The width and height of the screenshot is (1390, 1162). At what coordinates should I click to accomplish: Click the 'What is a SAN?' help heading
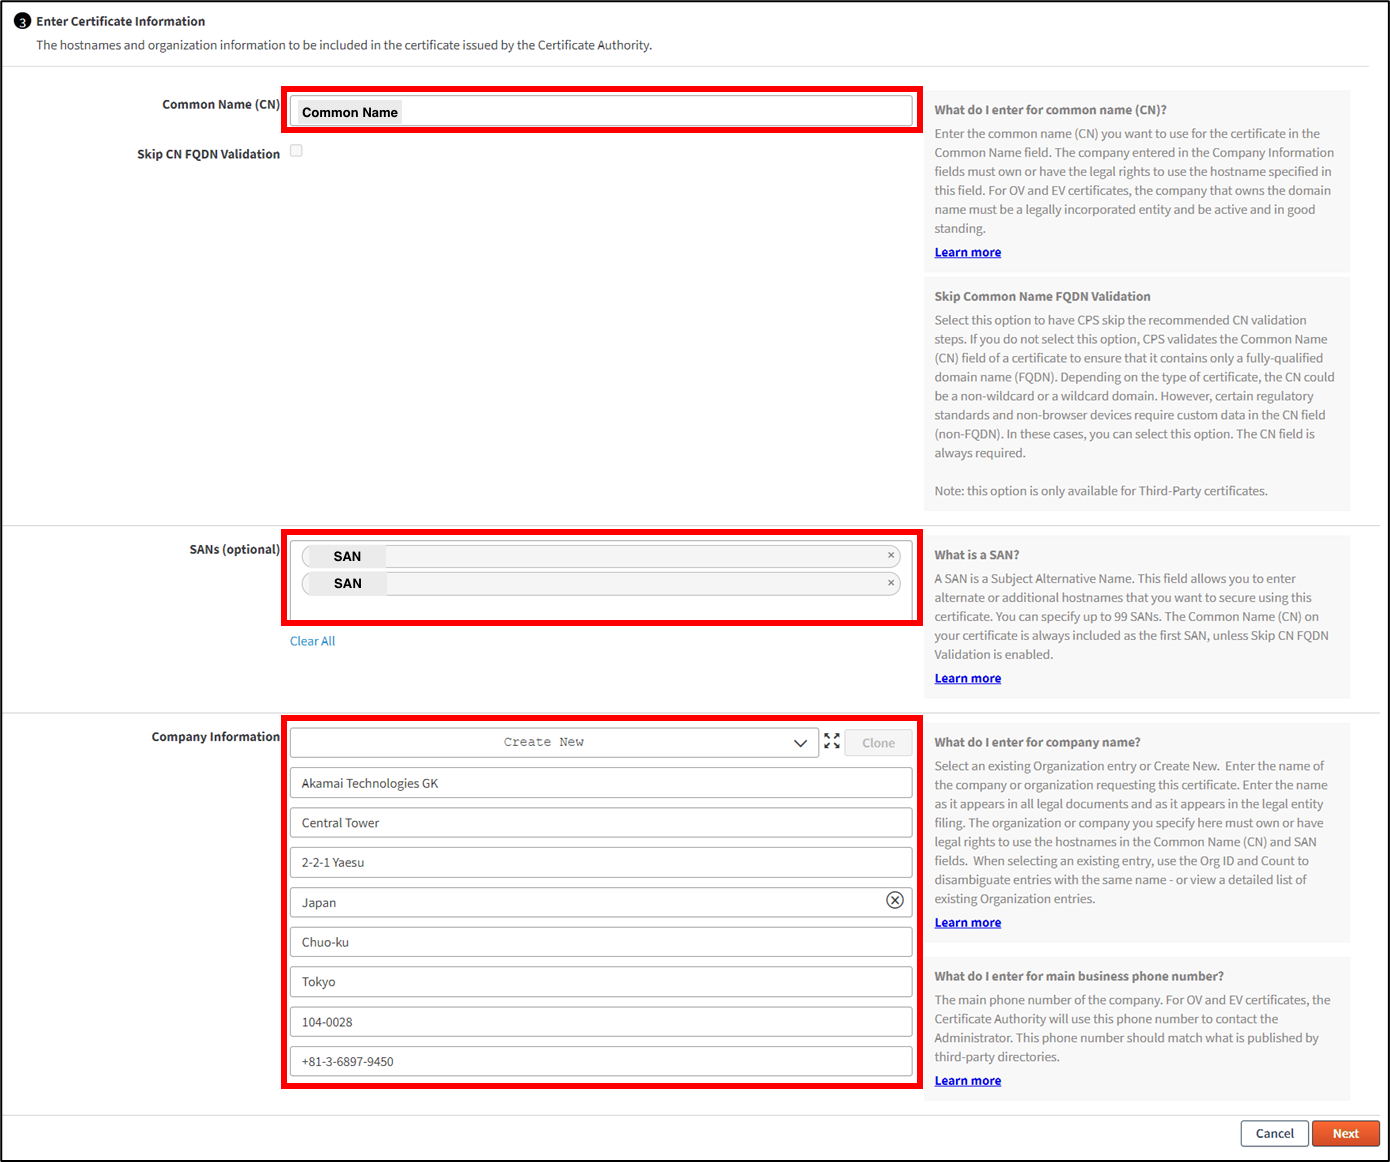coord(977,555)
